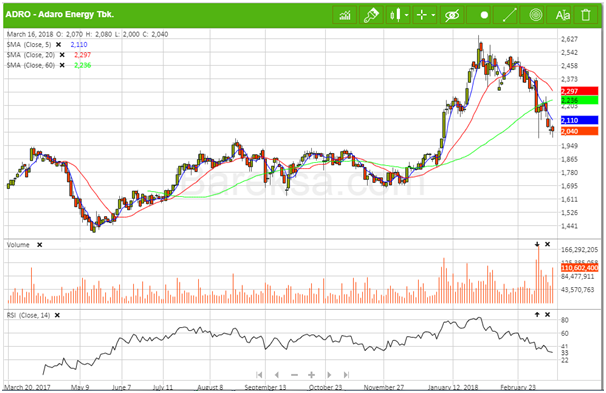Remove the SMA (Close, 60) indicator
The height and width of the screenshot is (393, 606).
(62, 65)
